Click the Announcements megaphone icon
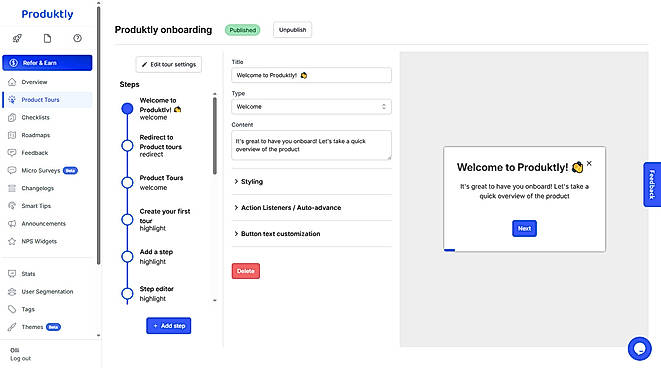661x368 pixels. [12, 223]
